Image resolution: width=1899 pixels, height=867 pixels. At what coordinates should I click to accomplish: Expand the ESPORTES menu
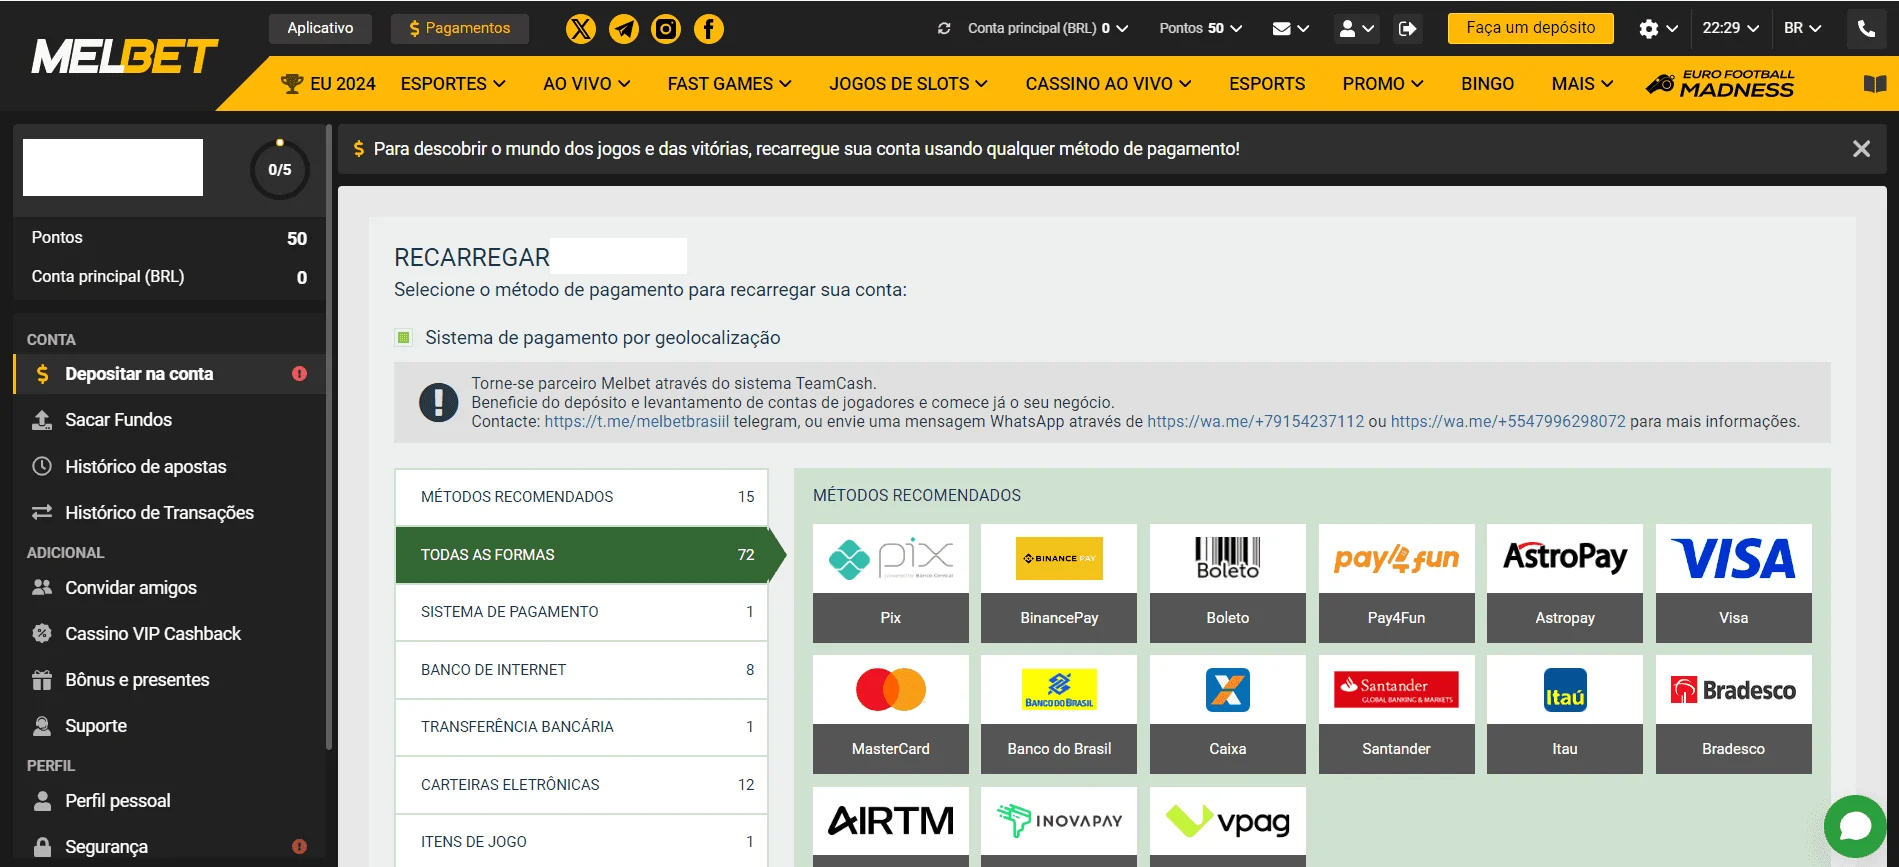pyautogui.click(x=453, y=84)
